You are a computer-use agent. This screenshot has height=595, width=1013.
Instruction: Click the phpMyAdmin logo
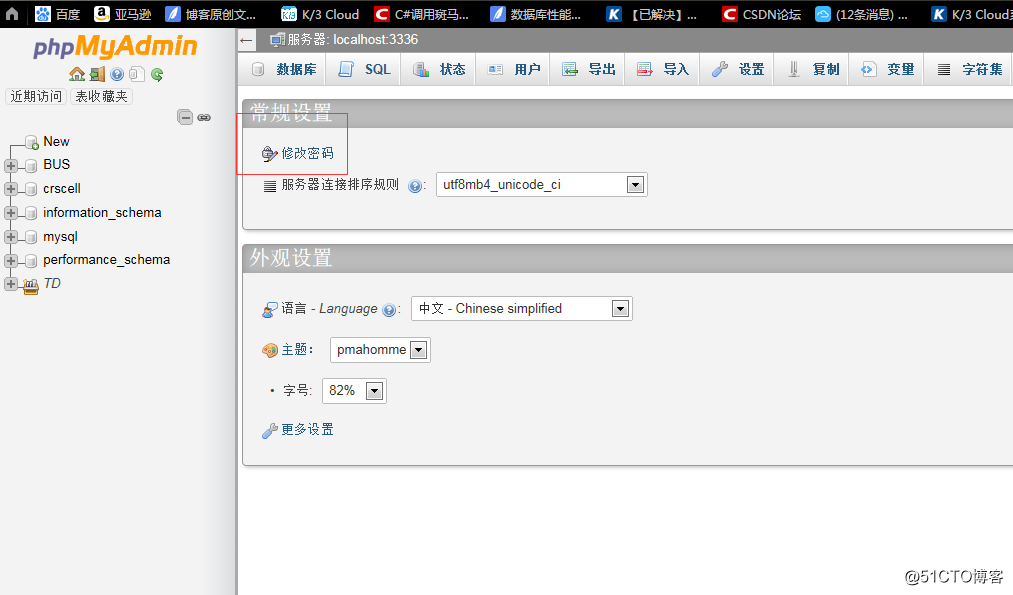(116, 47)
